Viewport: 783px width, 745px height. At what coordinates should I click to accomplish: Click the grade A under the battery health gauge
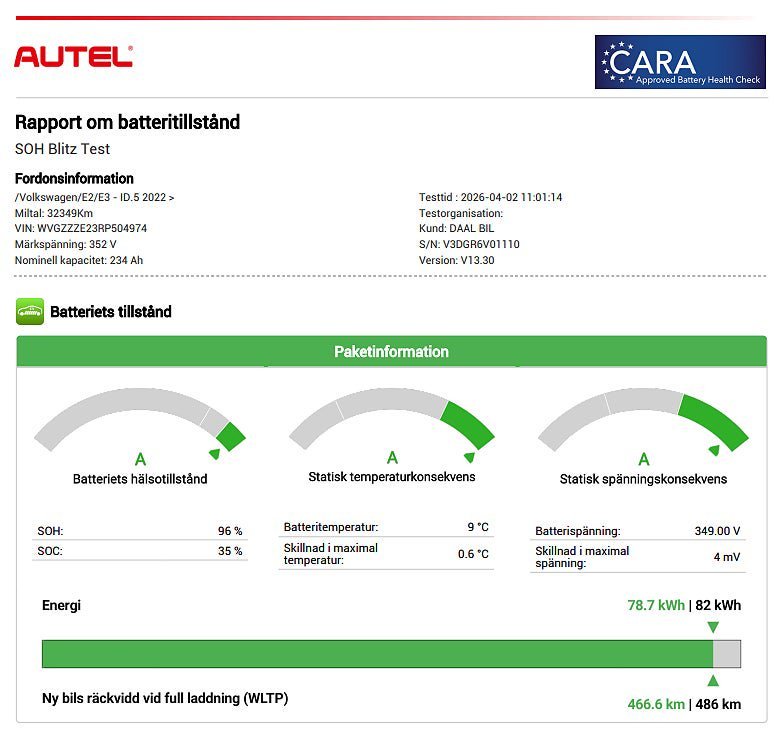(140, 460)
